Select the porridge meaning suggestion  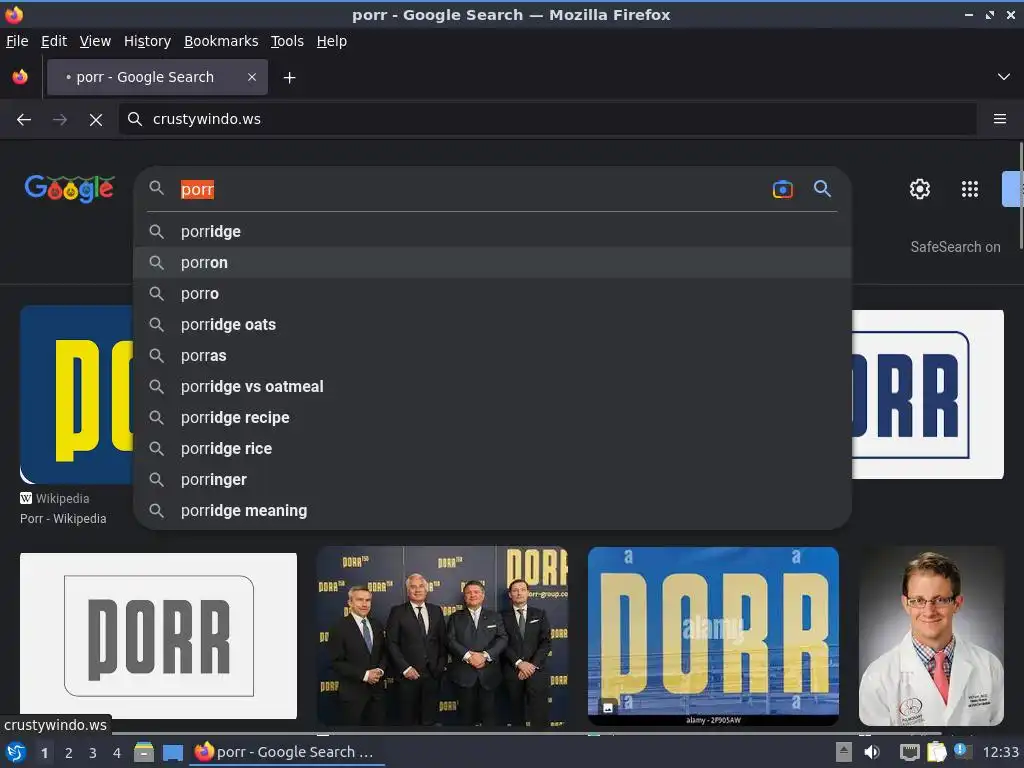tap(492, 511)
